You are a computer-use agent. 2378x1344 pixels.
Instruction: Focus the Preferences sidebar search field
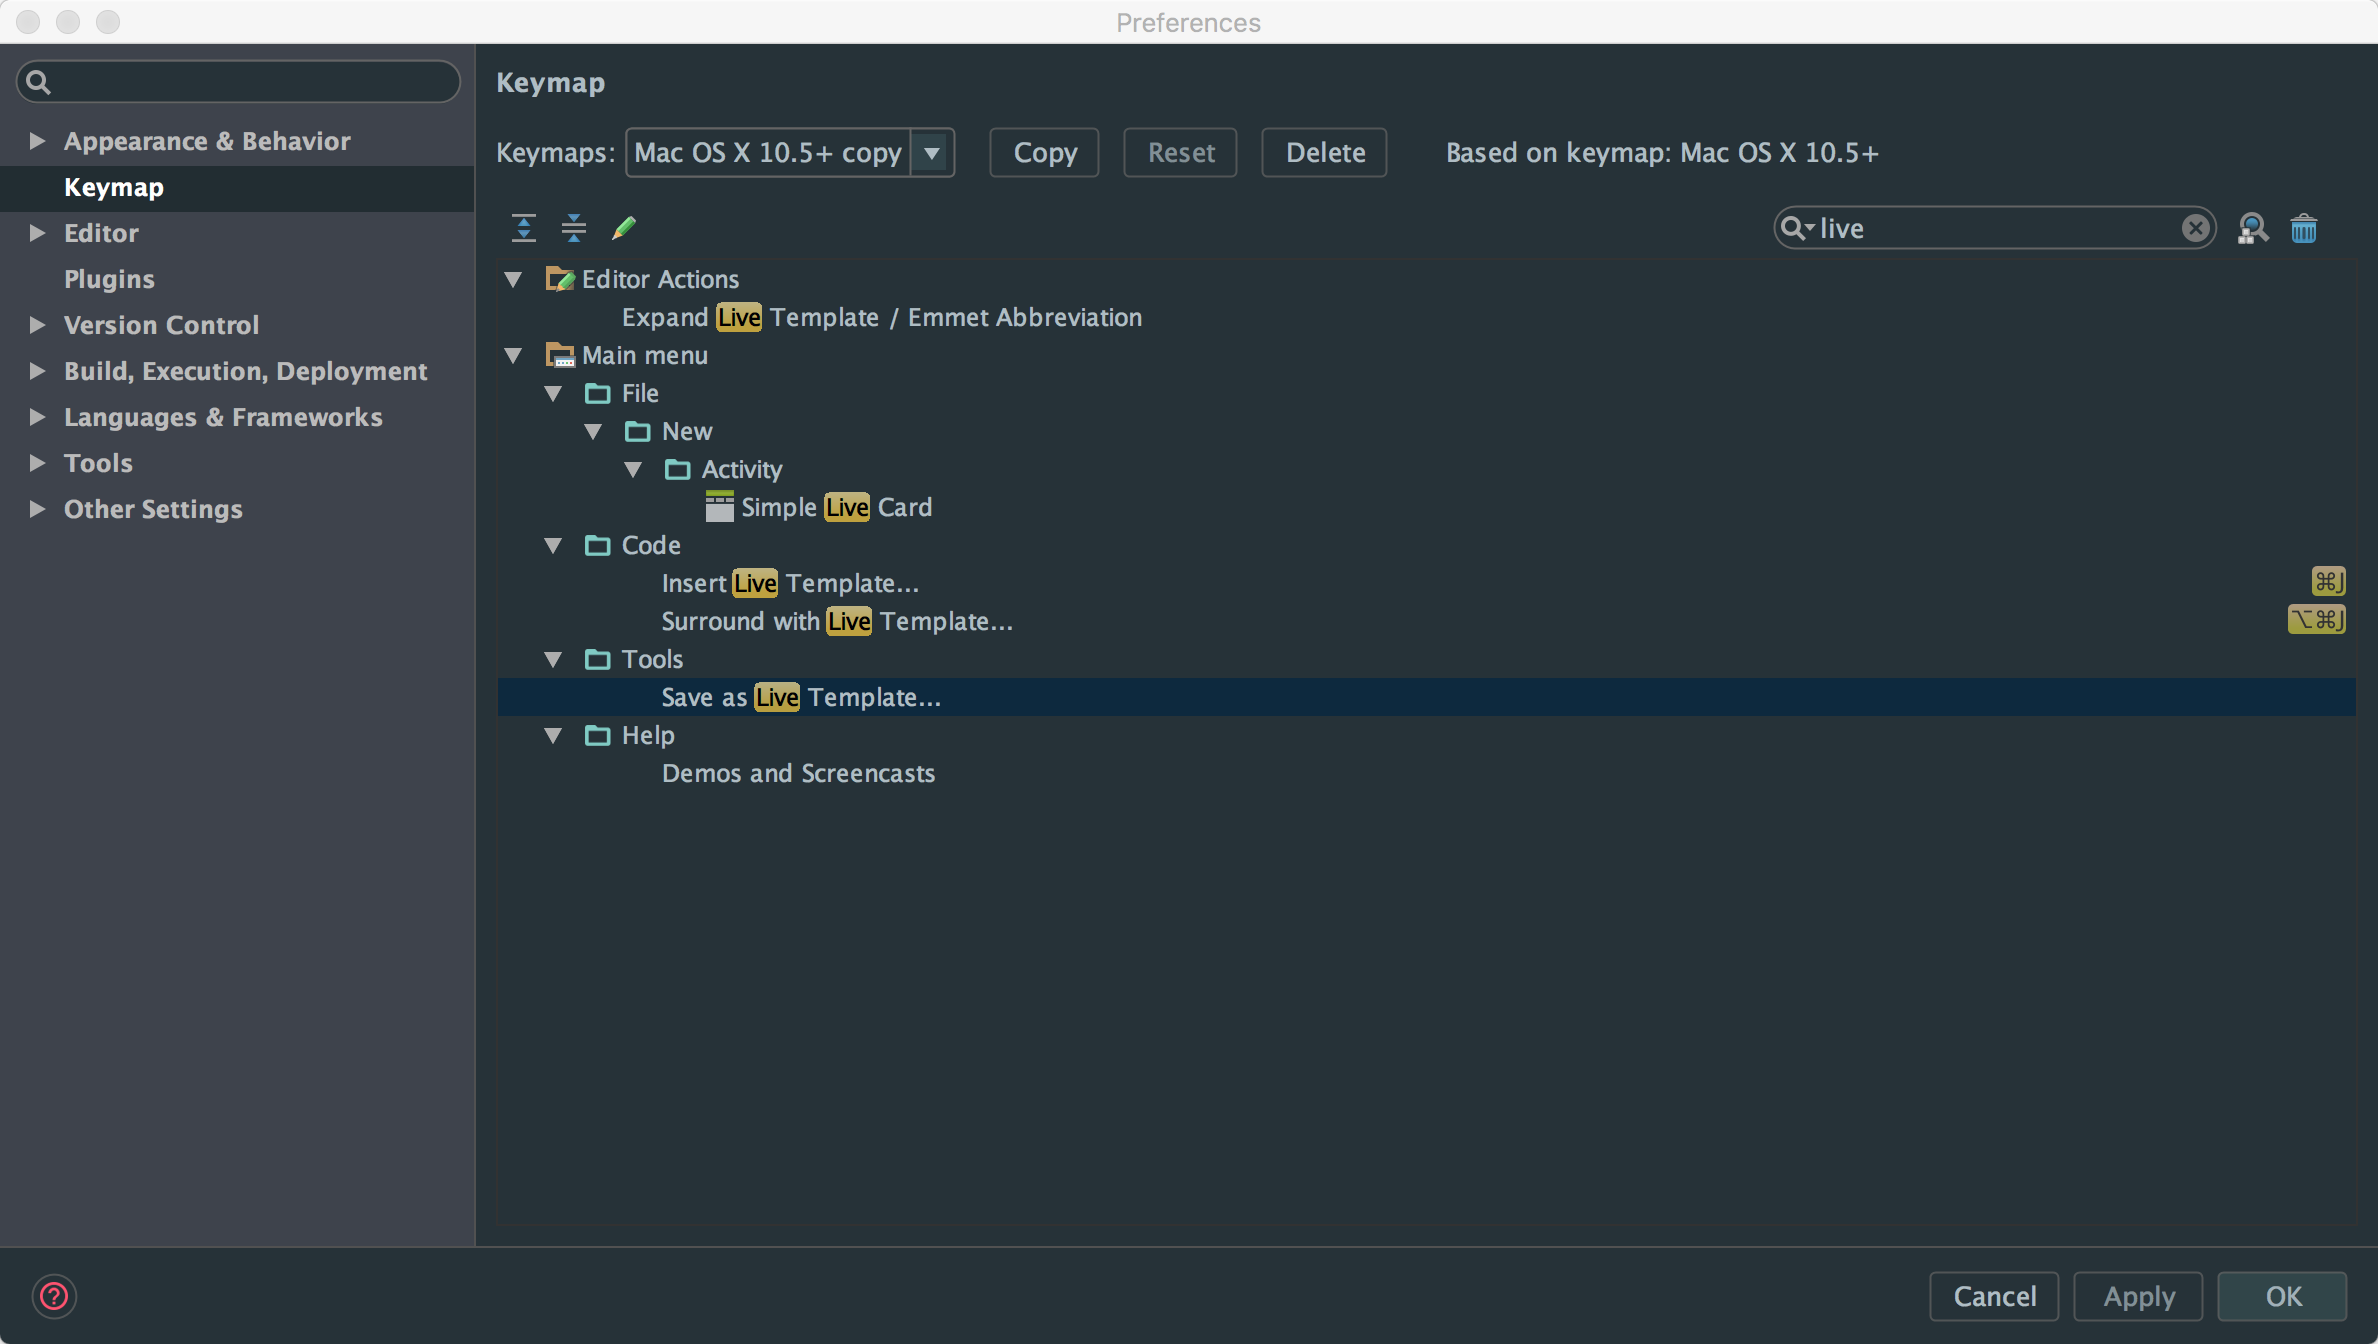[x=250, y=82]
